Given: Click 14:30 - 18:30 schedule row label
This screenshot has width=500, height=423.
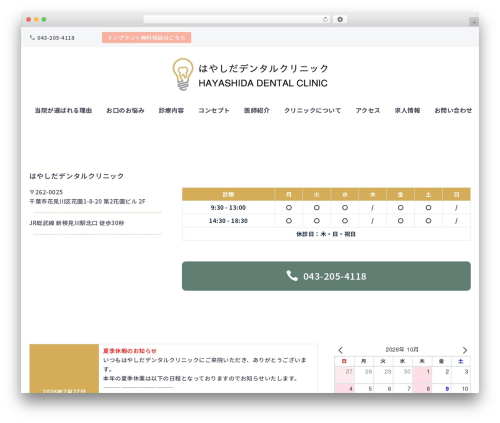Looking at the screenshot, I should pos(228,221).
